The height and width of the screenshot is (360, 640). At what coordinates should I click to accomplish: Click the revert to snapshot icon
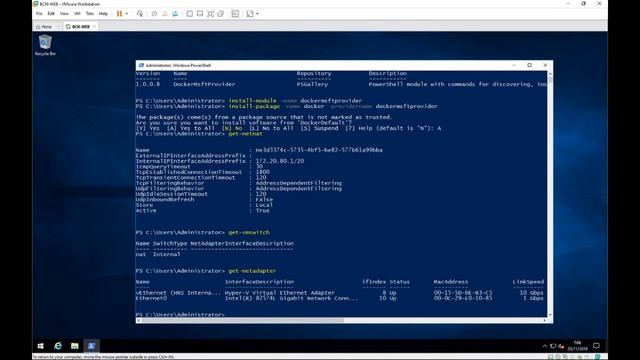[x=165, y=13]
